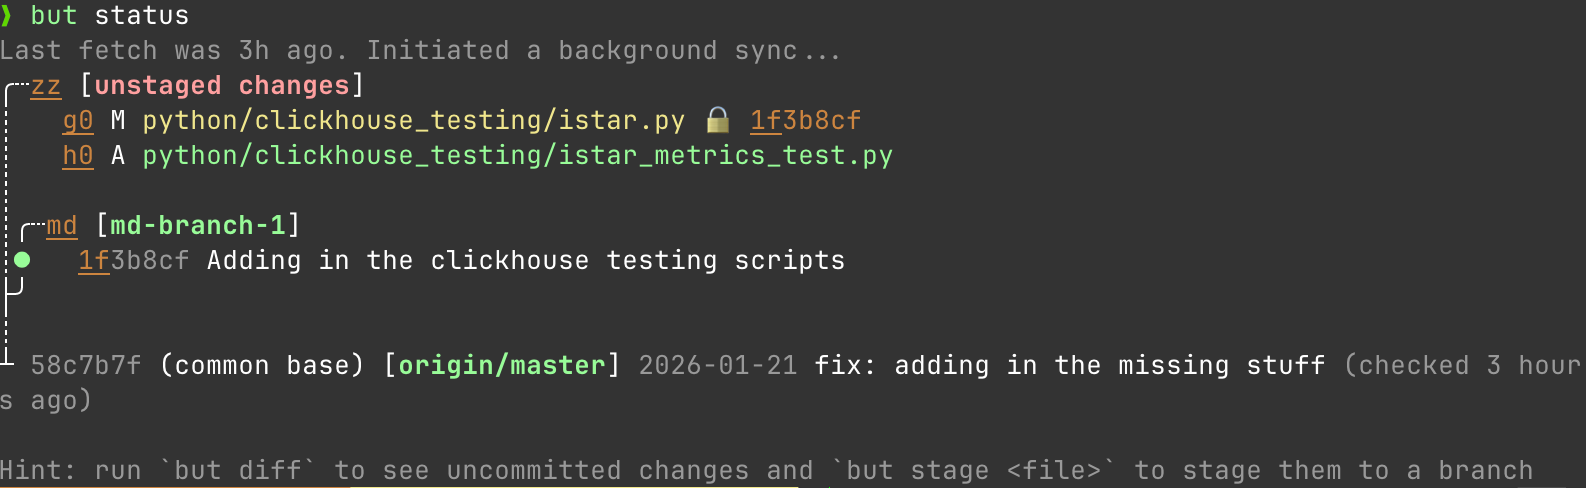This screenshot has width=1586, height=488.
Task: Click the h0 file ID
Action: pyautogui.click(x=78, y=156)
